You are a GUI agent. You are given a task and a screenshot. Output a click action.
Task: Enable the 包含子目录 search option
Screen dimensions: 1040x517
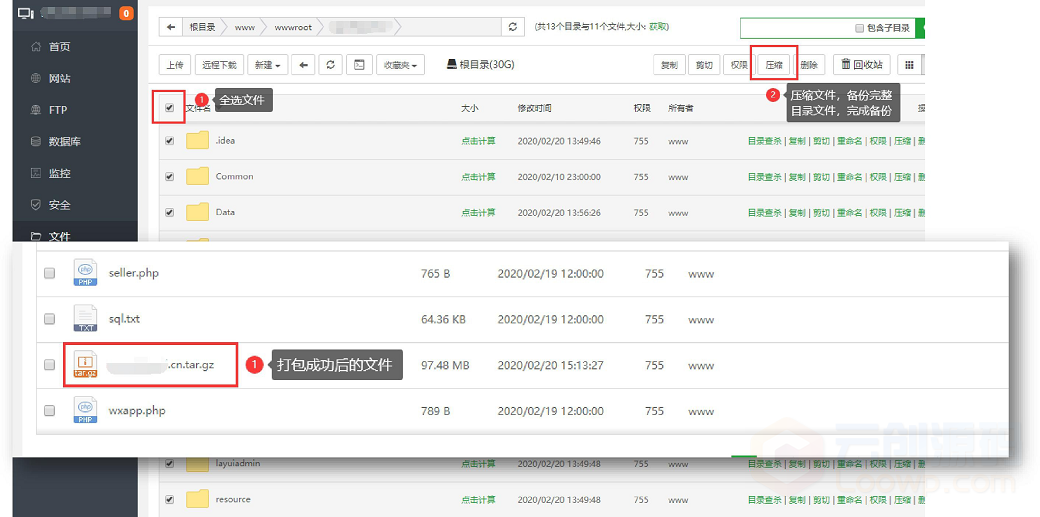point(860,29)
